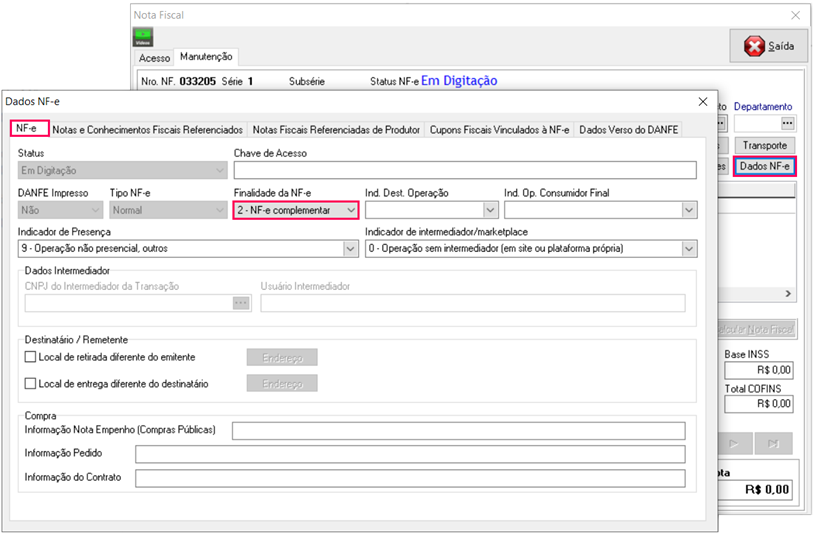This screenshot has width=815, height=535.
Task: Click the Transporte button
Action: [765, 146]
